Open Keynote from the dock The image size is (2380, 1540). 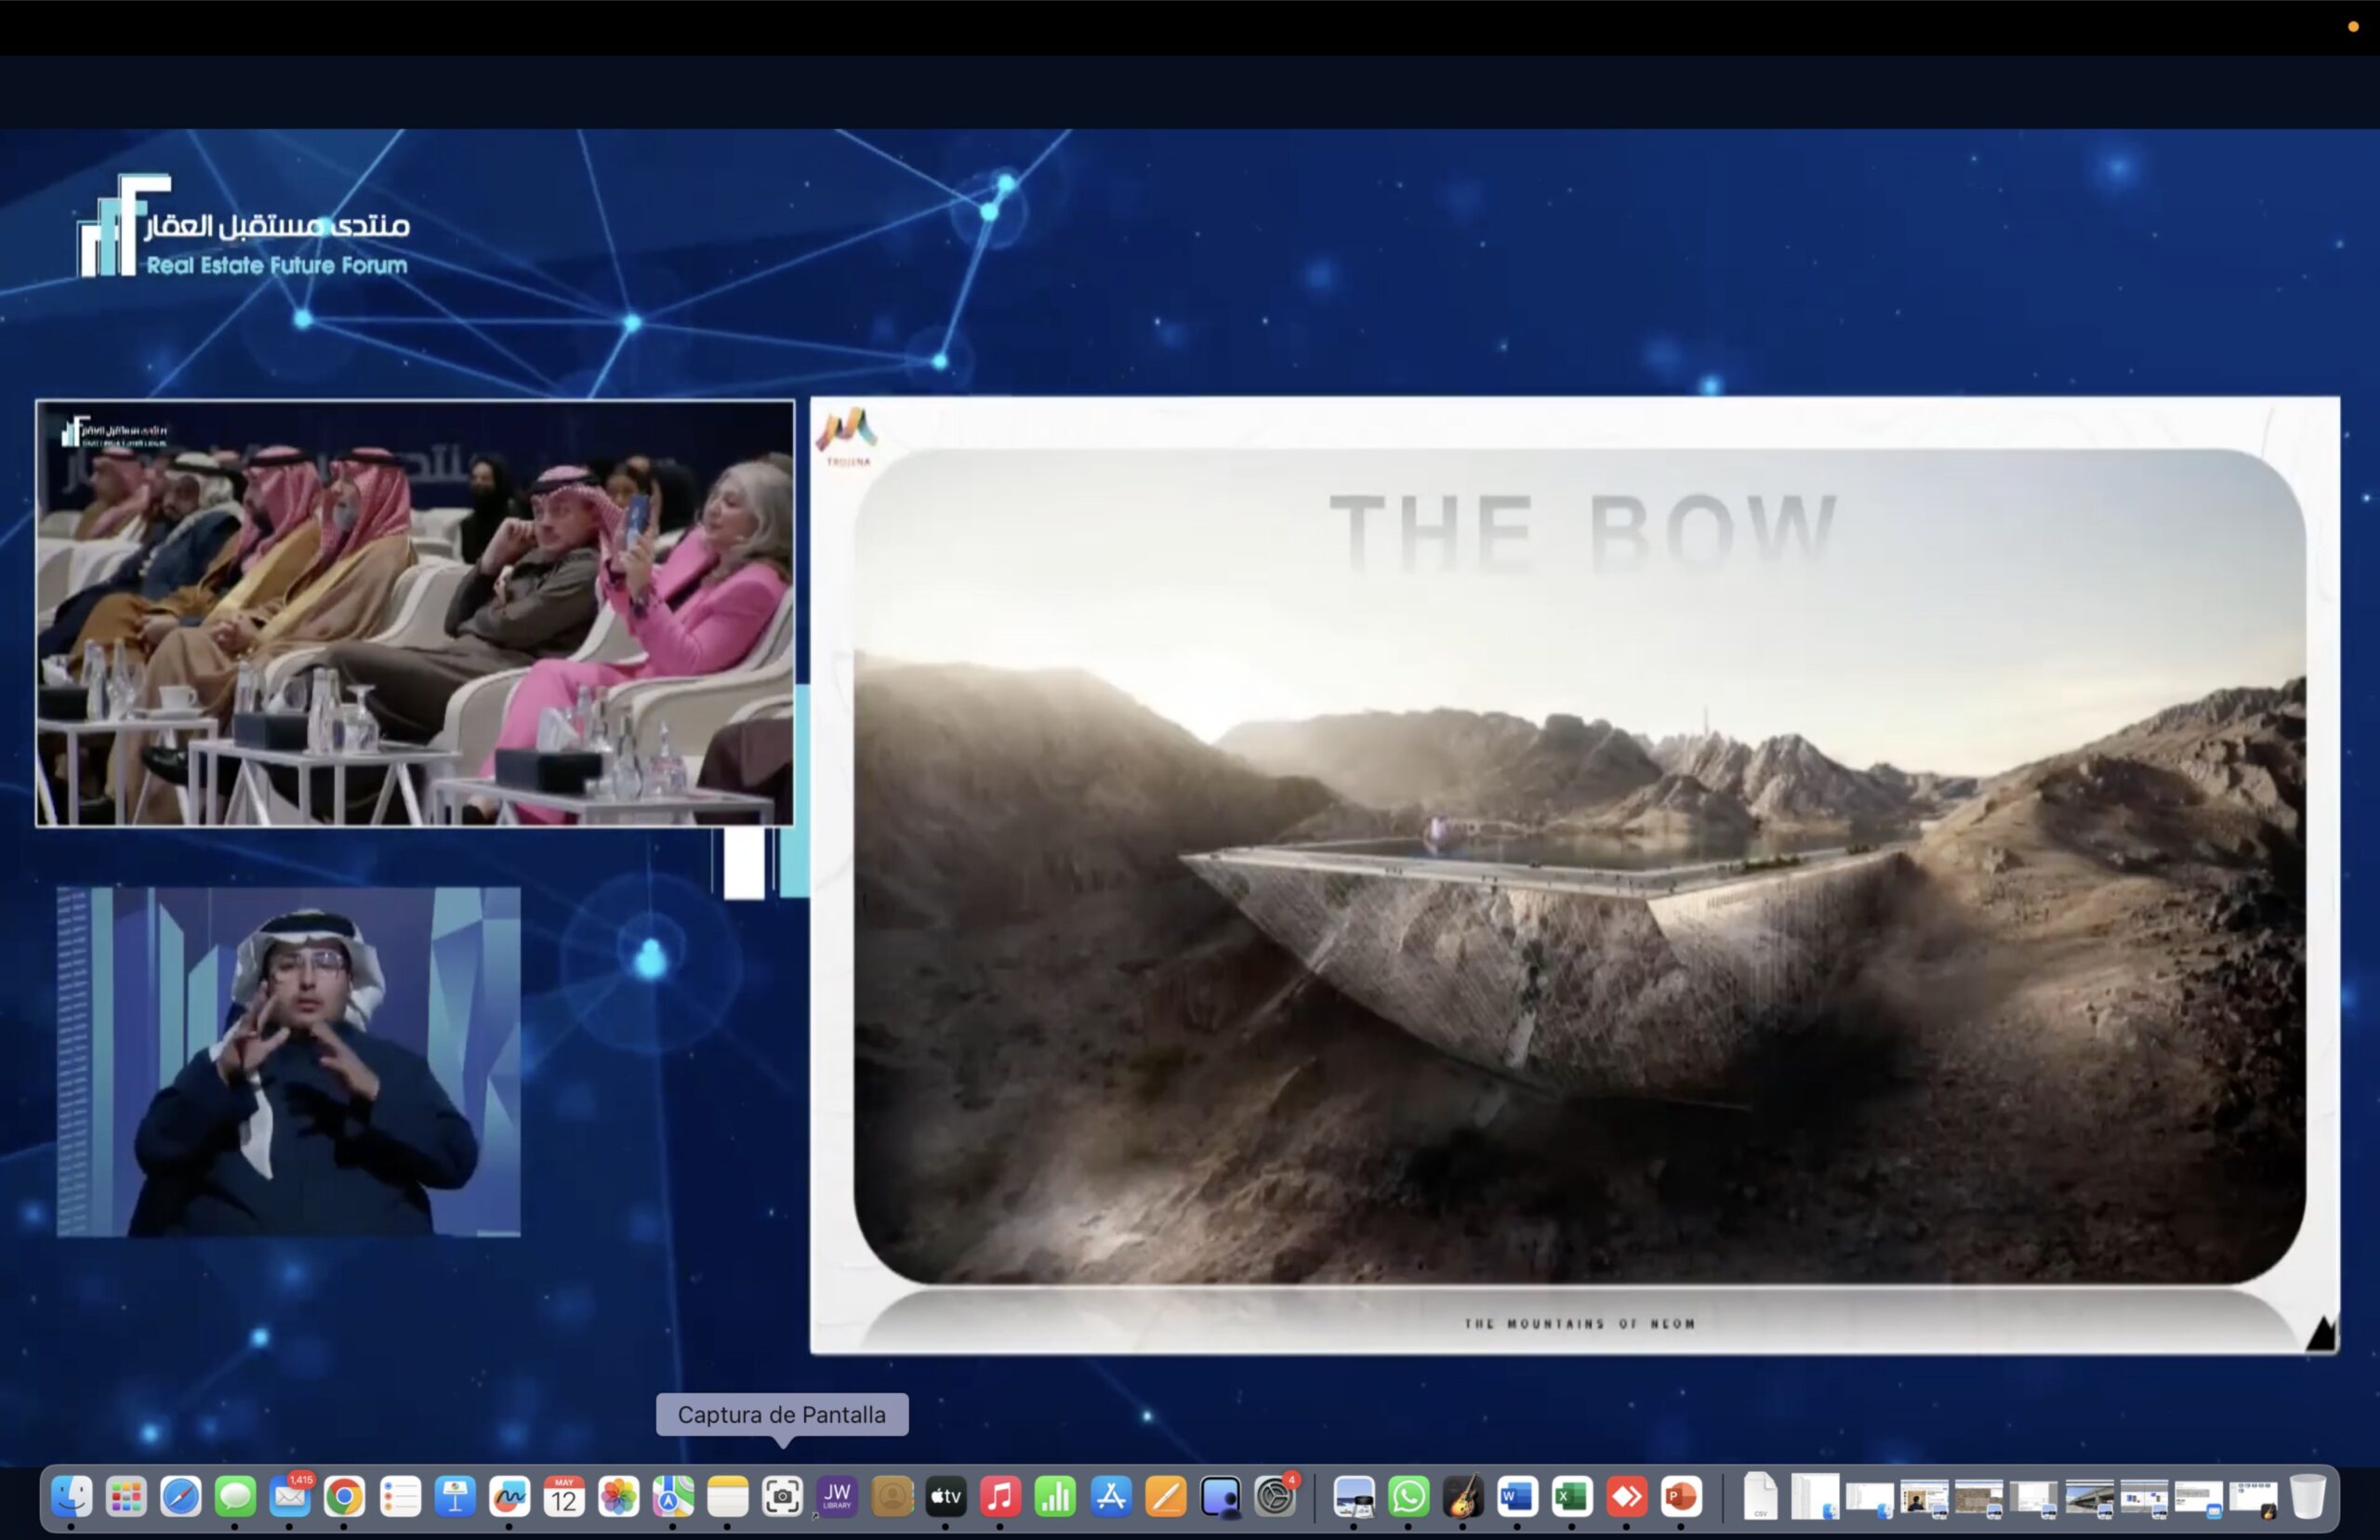[x=454, y=1497]
